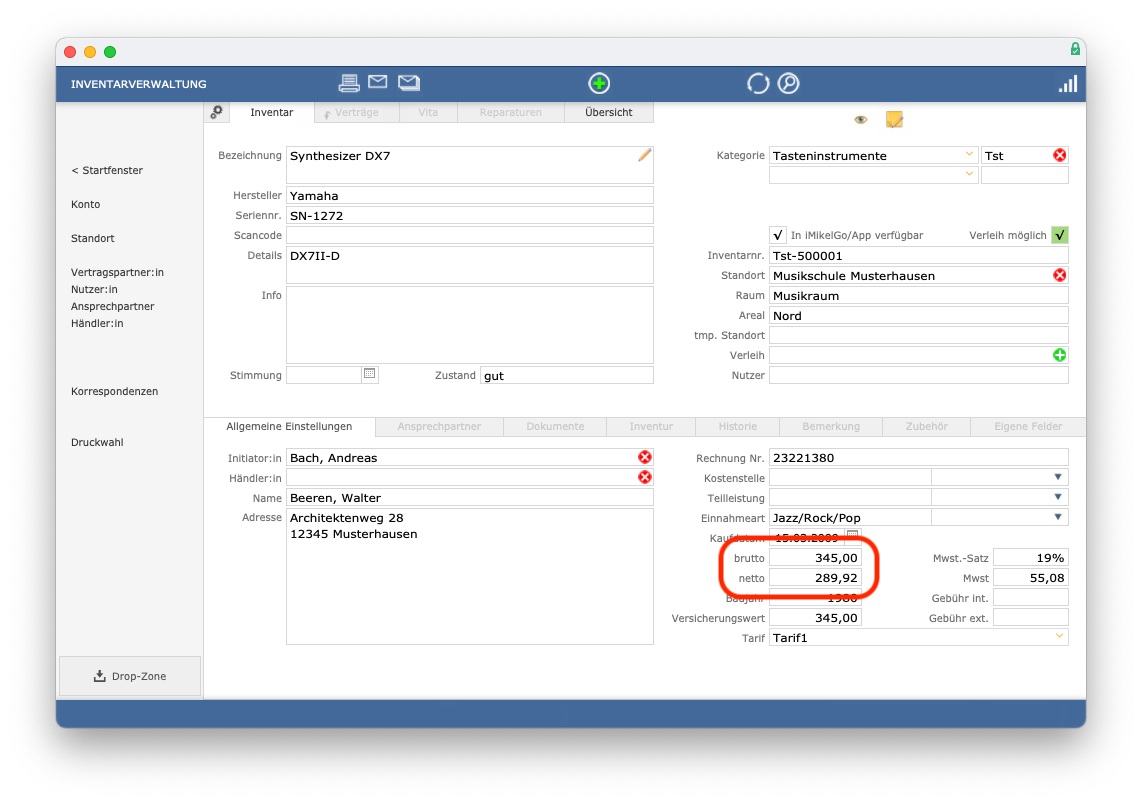Switch to Vita tab
This screenshot has height=802, width=1142.
(428, 112)
